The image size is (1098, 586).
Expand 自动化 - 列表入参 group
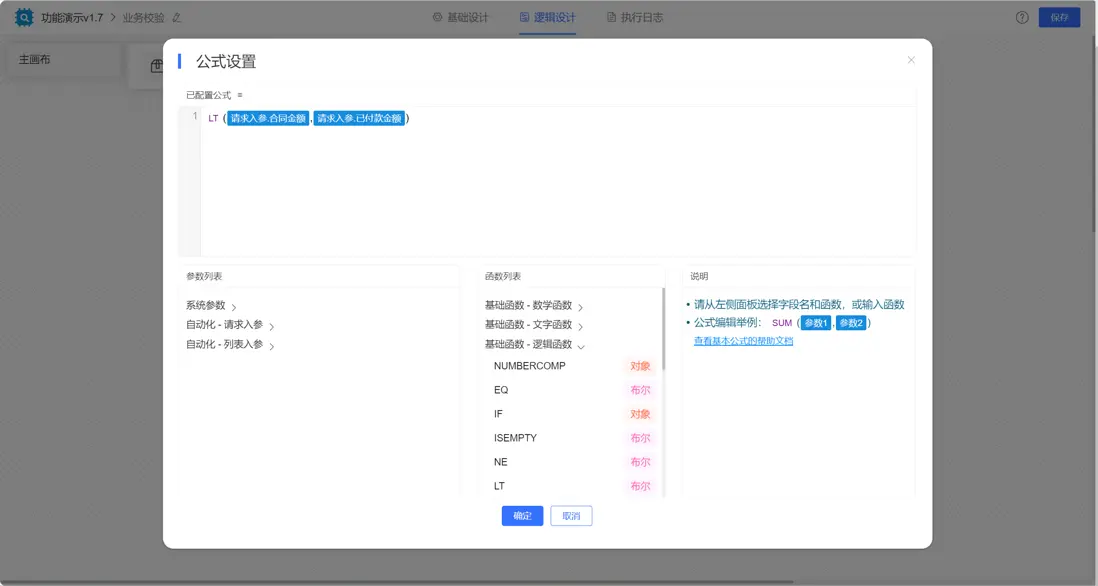click(x=230, y=344)
